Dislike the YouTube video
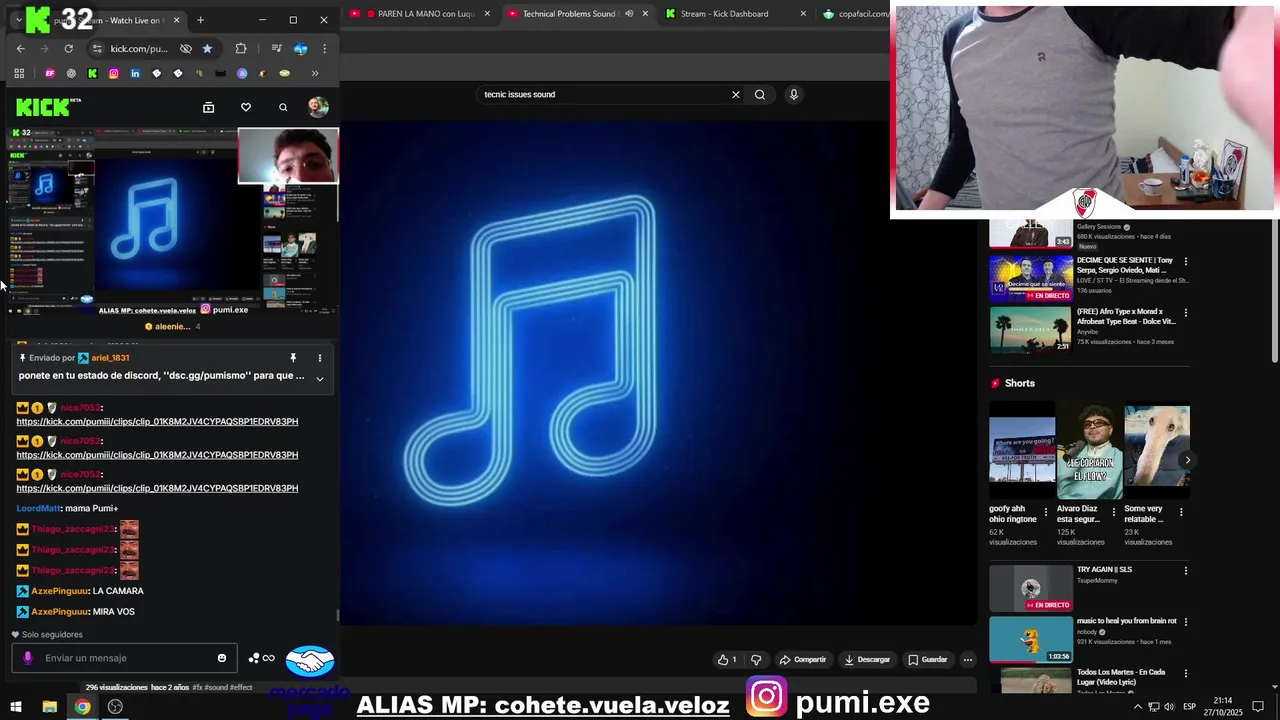This screenshot has width=1280, height=720. pos(756,660)
